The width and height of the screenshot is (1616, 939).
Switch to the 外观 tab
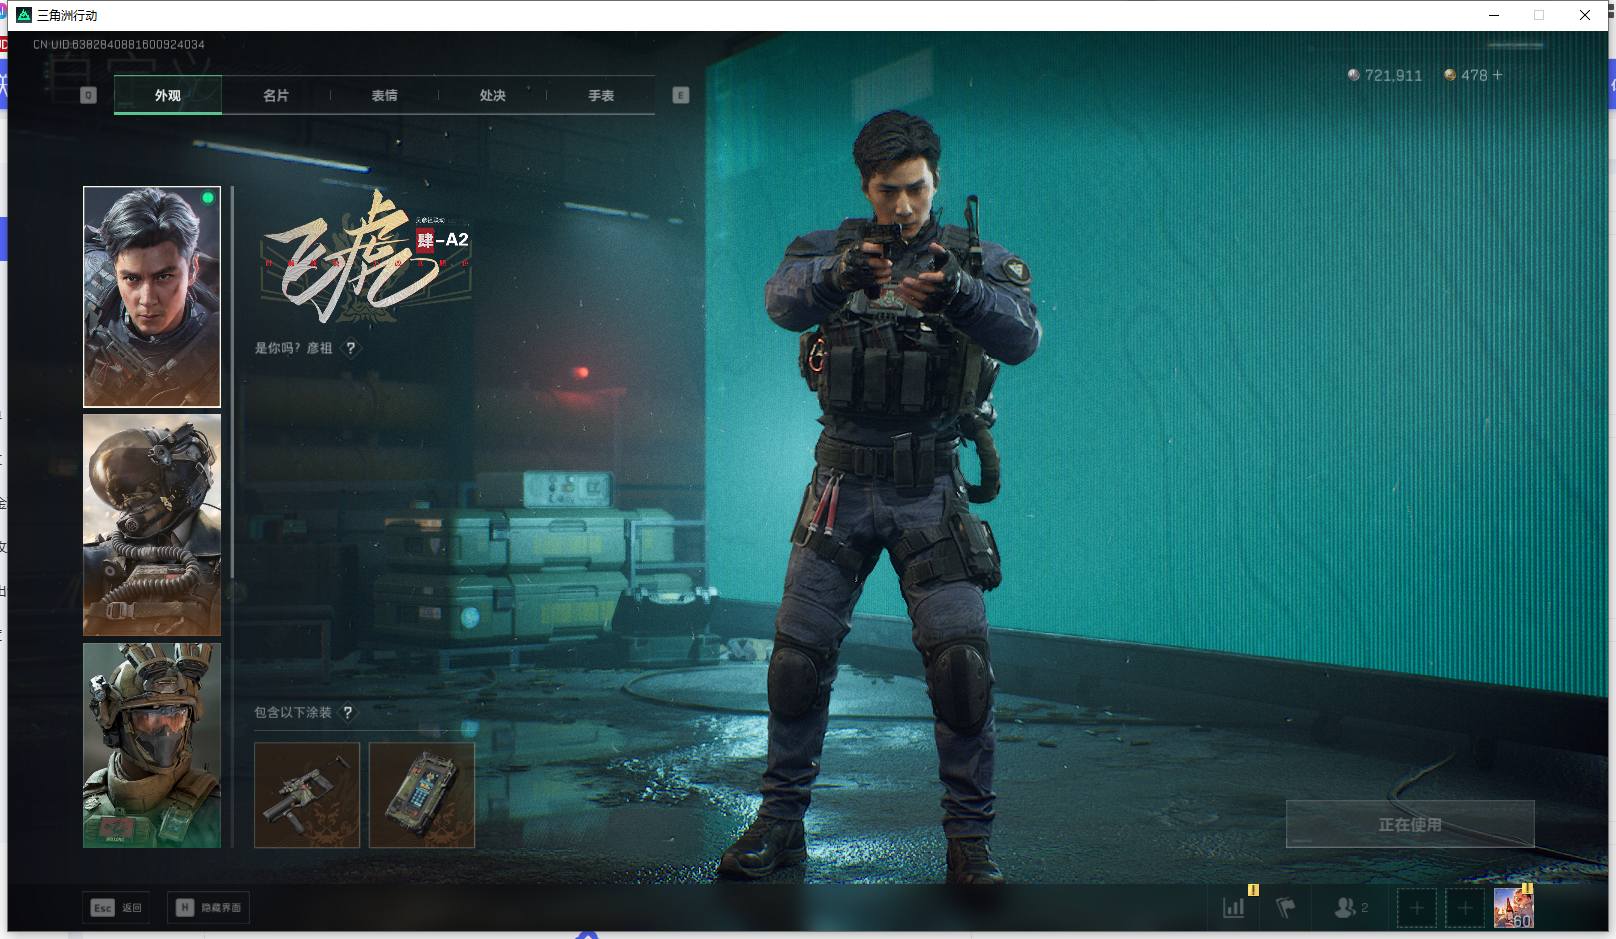pyautogui.click(x=168, y=95)
